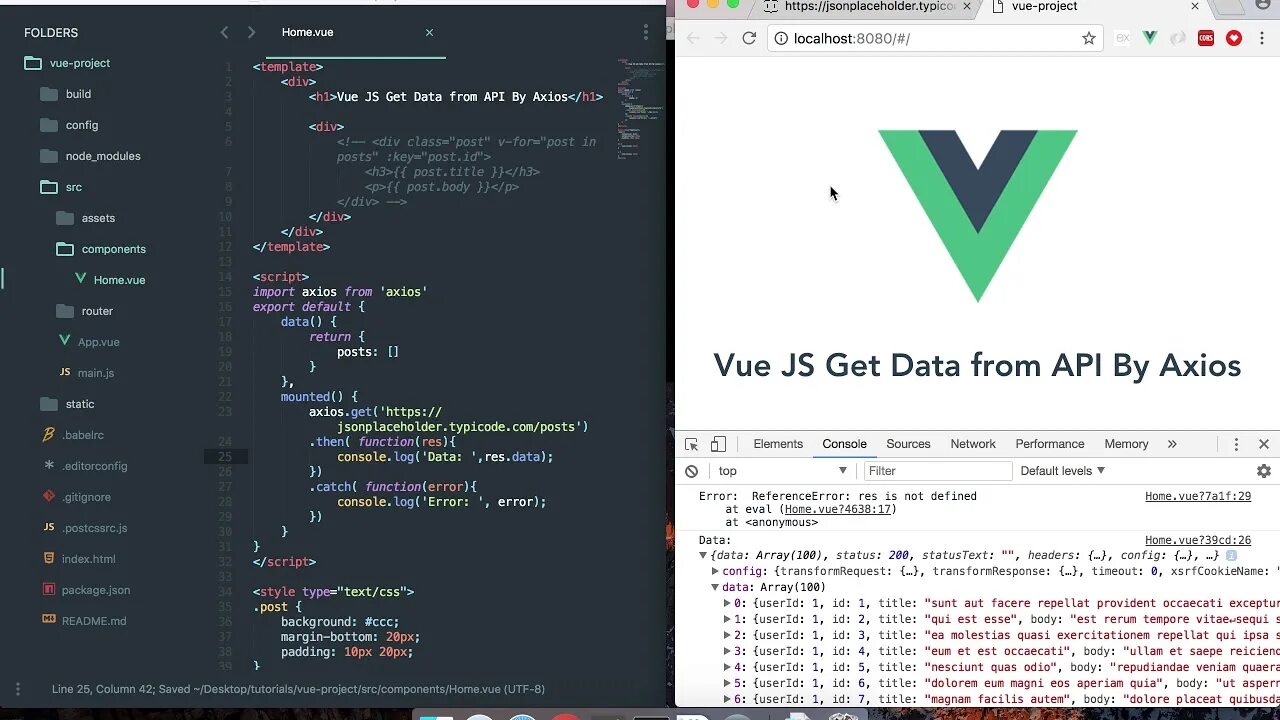Click the editor minimap on the right
The width and height of the screenshot is (1280, 720).
pos(640,110)
